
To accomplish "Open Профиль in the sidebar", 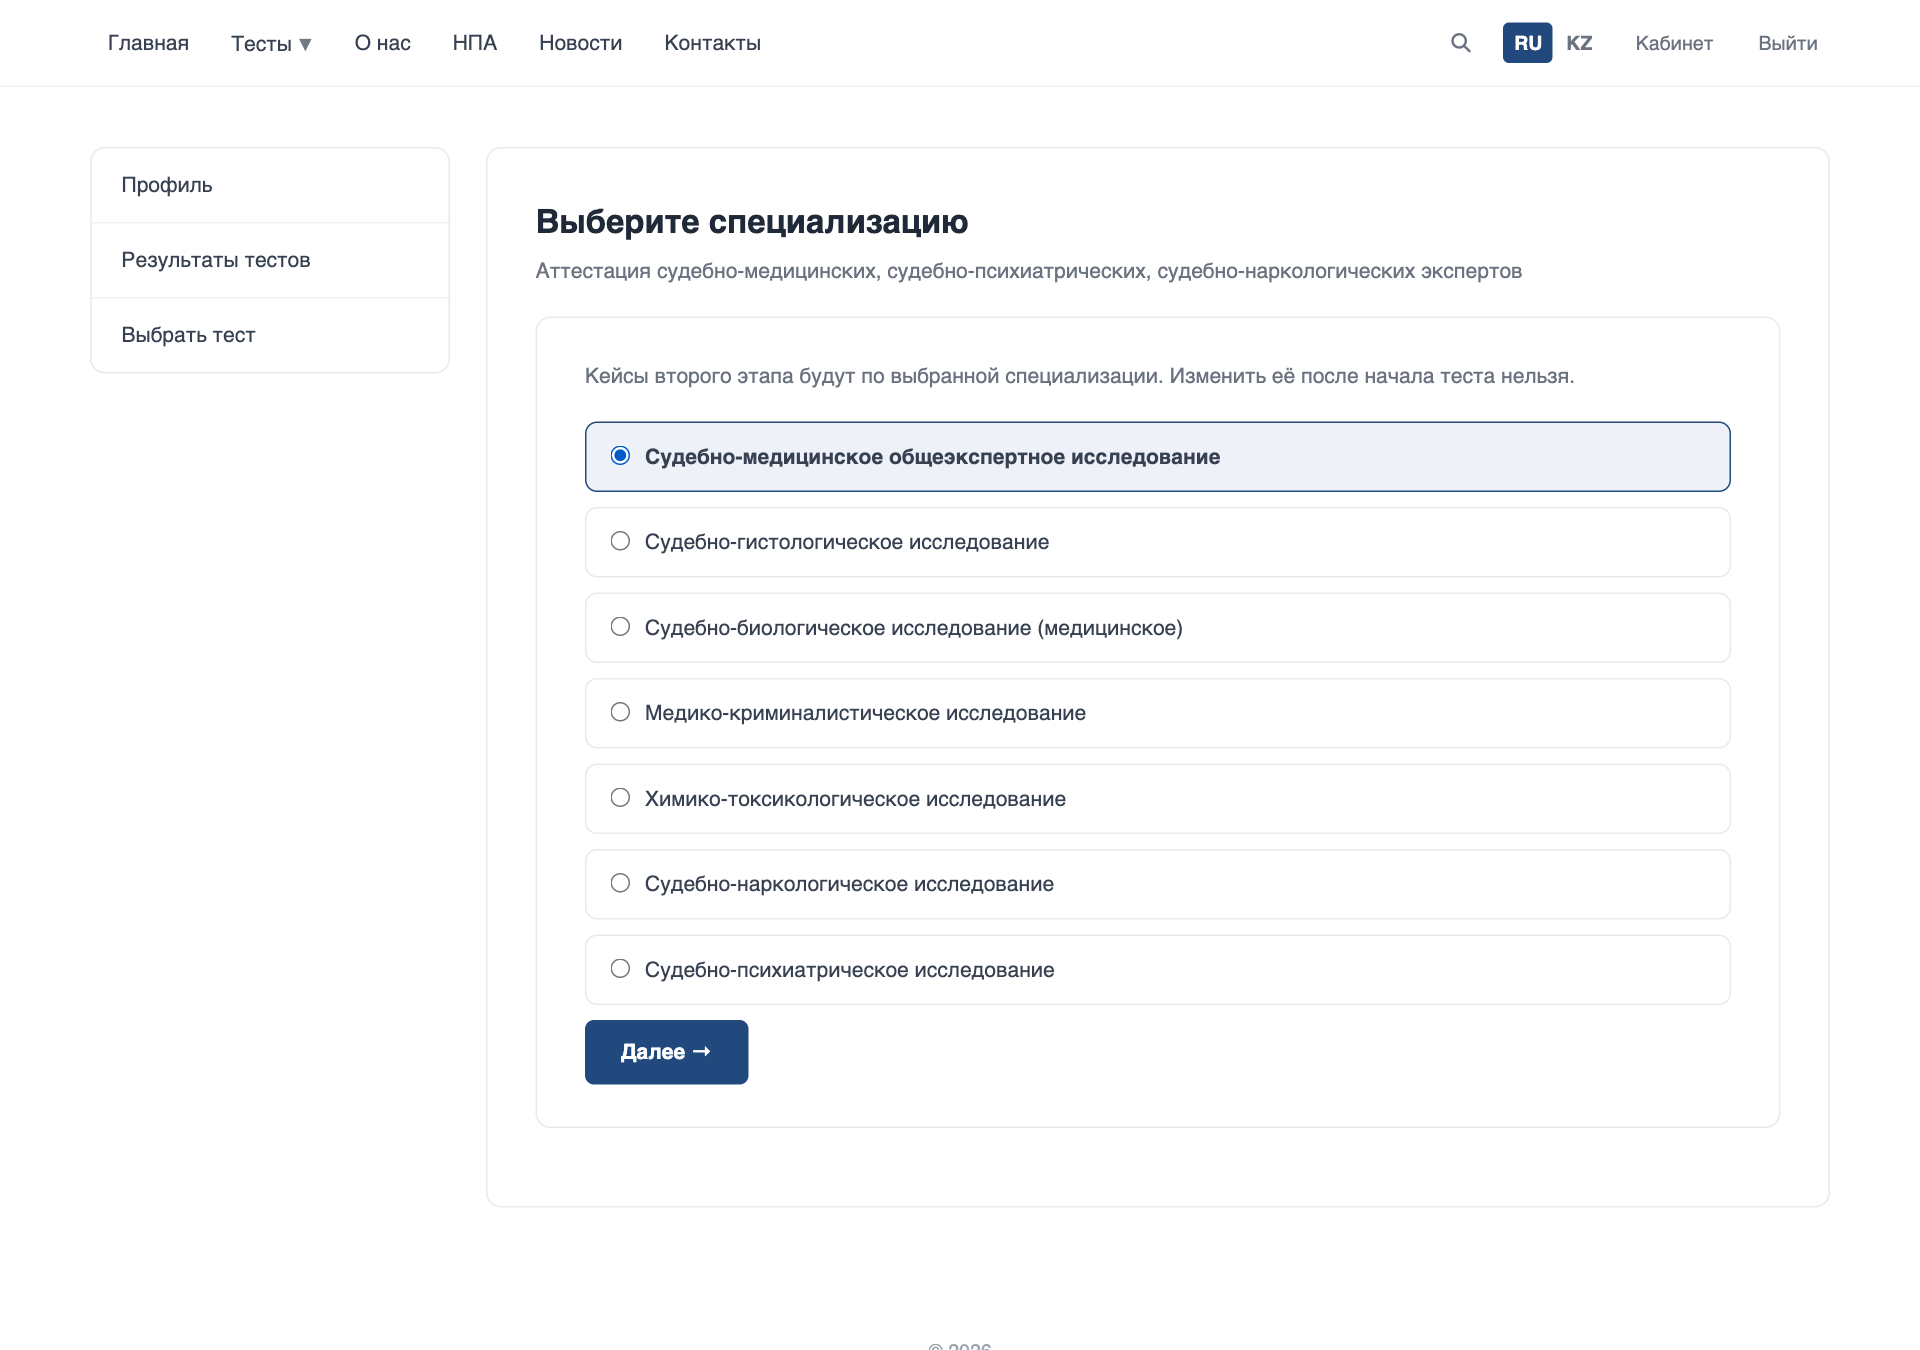I will [x=270, y=185].
